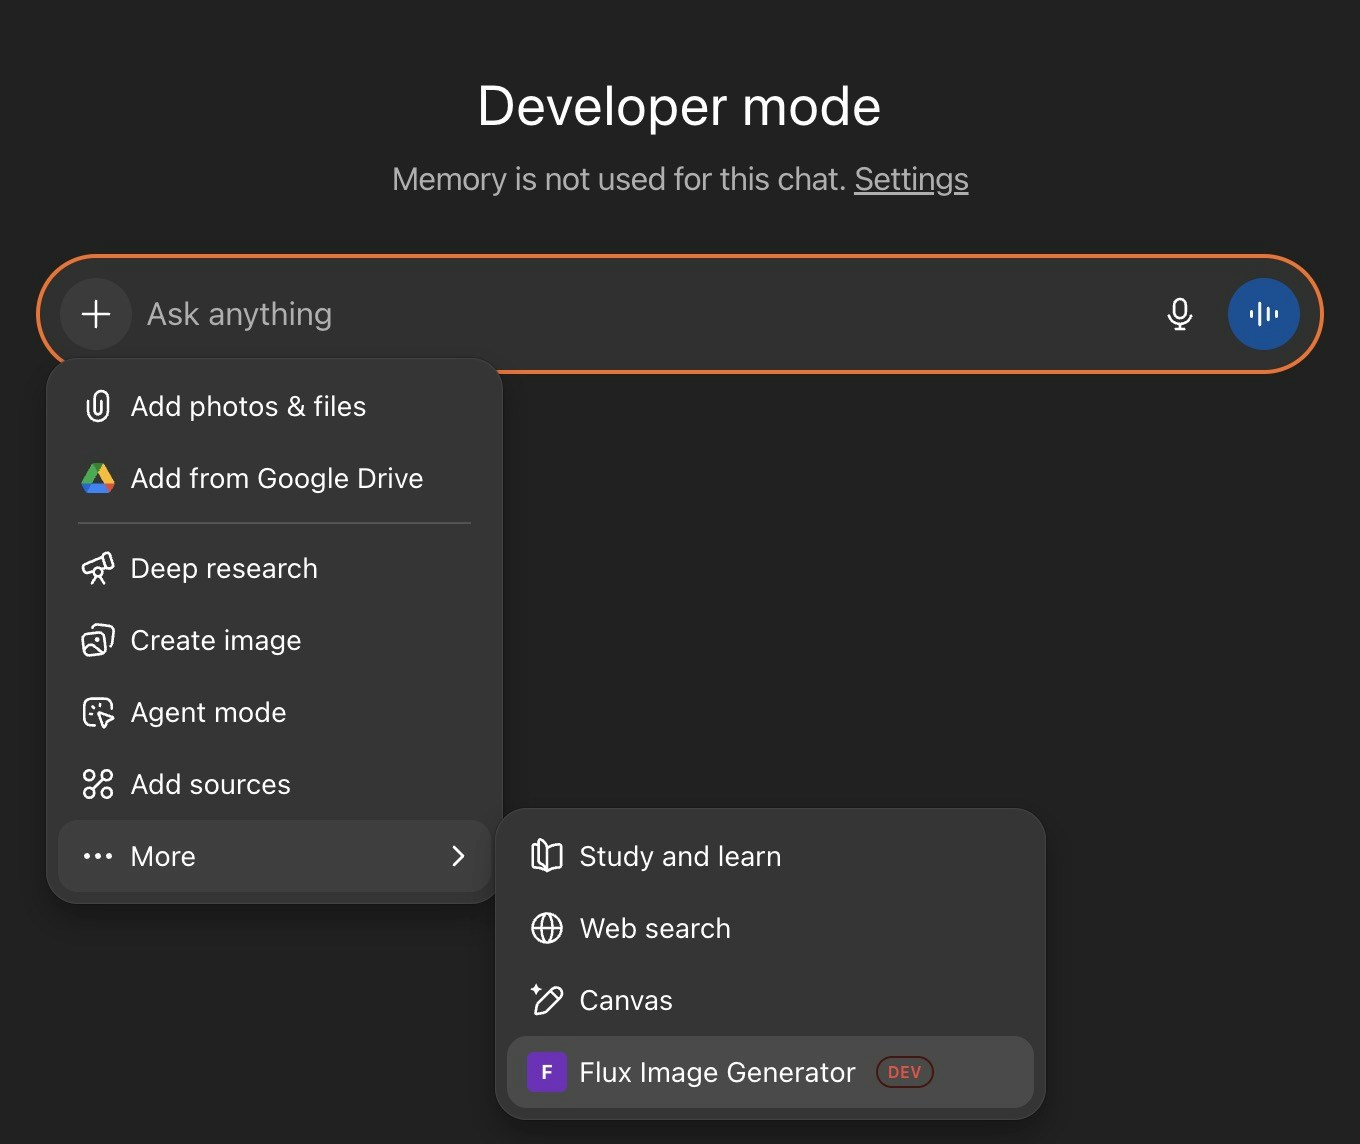Click the Create image picture icon
The height and width of the screenshot is (1144, 1360).
98,640
